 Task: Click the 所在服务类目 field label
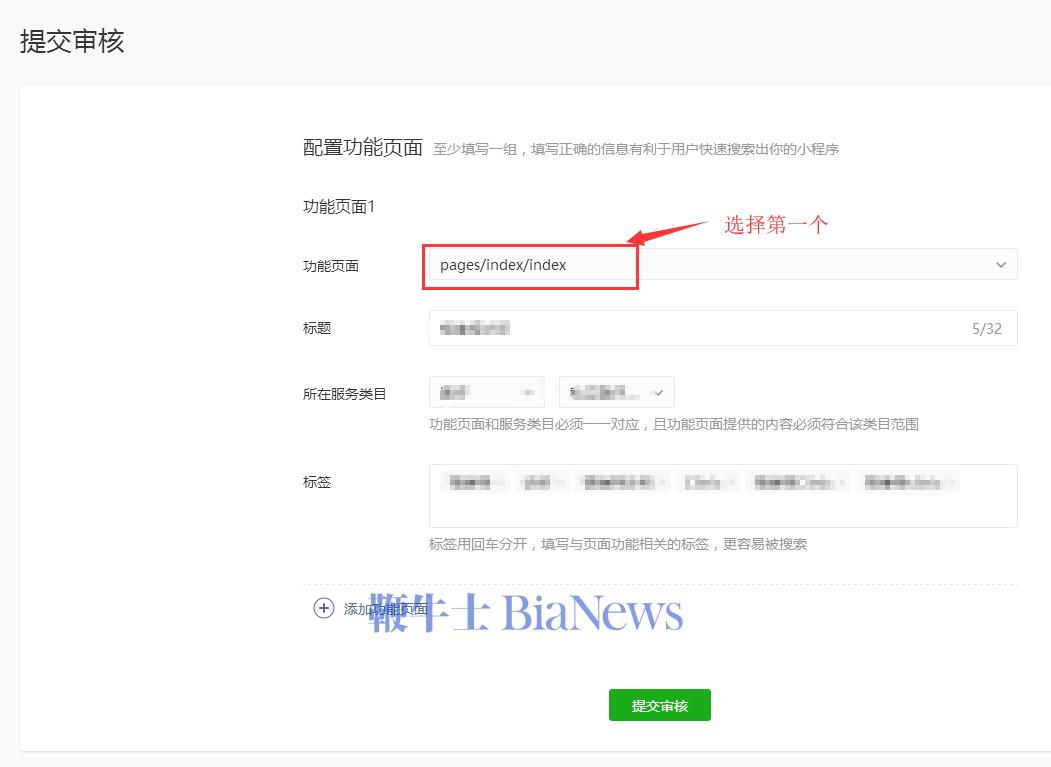click(x=345, y=394)
